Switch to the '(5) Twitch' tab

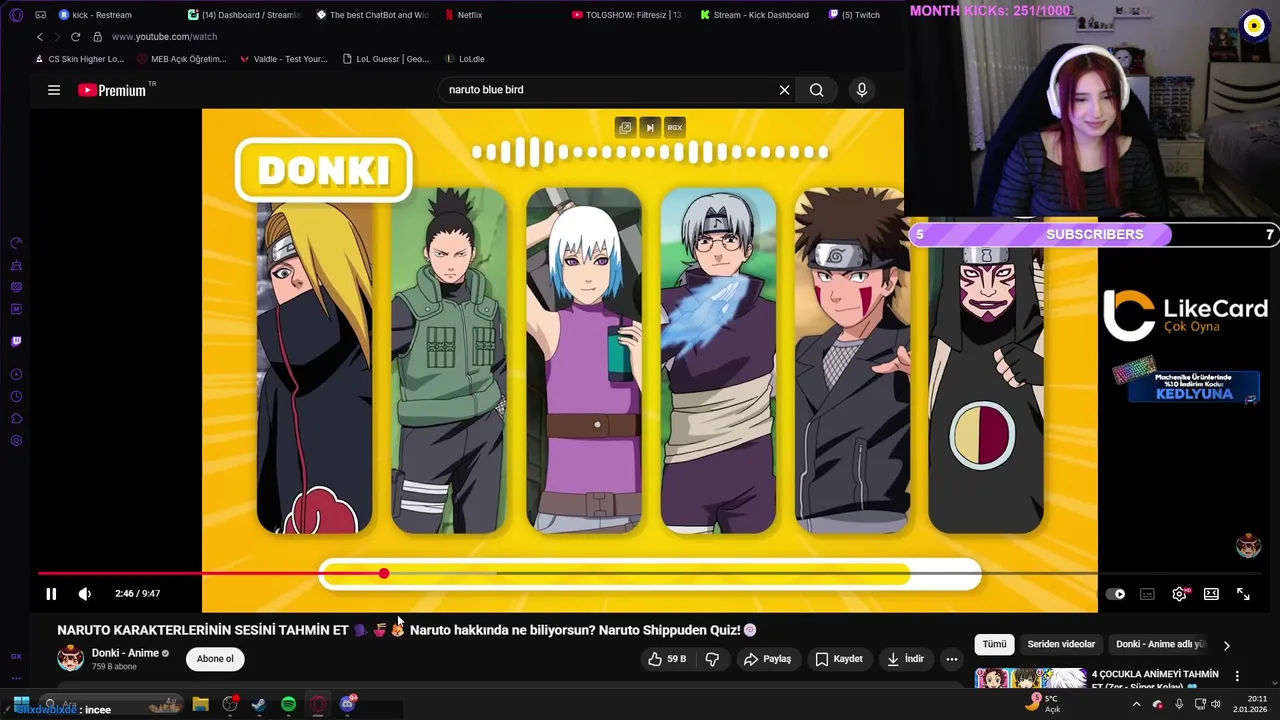click(854, 15)
